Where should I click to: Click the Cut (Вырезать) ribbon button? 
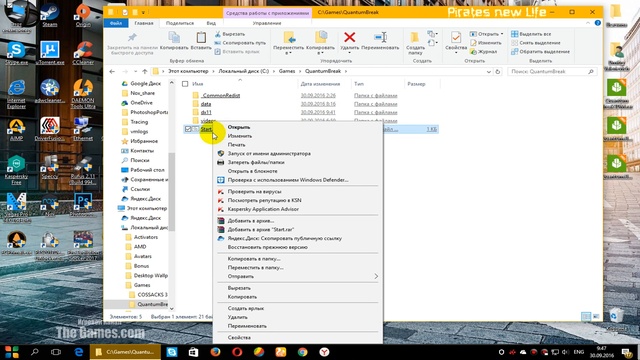tap(230, 34)
